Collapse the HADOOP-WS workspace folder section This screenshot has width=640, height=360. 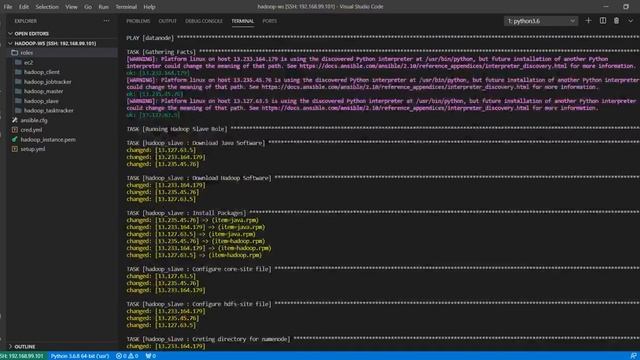click(x=61, y=43)
